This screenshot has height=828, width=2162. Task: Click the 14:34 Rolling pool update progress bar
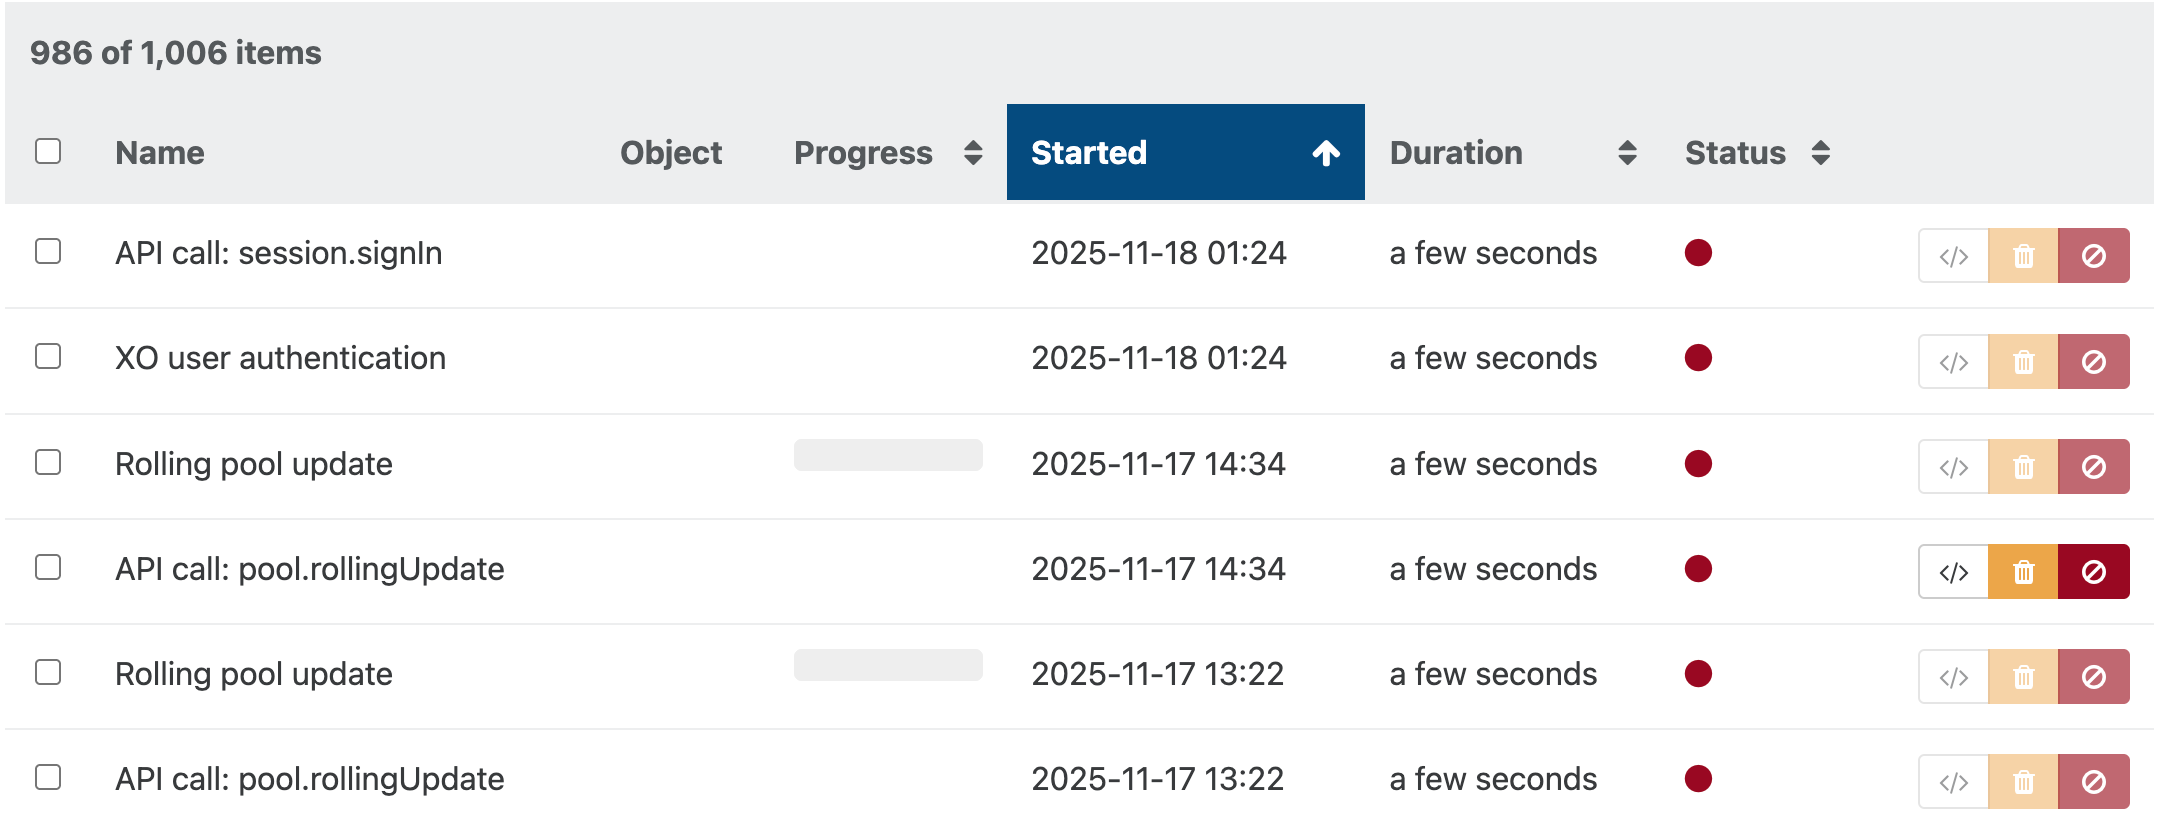pyautogui.click(x=888, y=455)
